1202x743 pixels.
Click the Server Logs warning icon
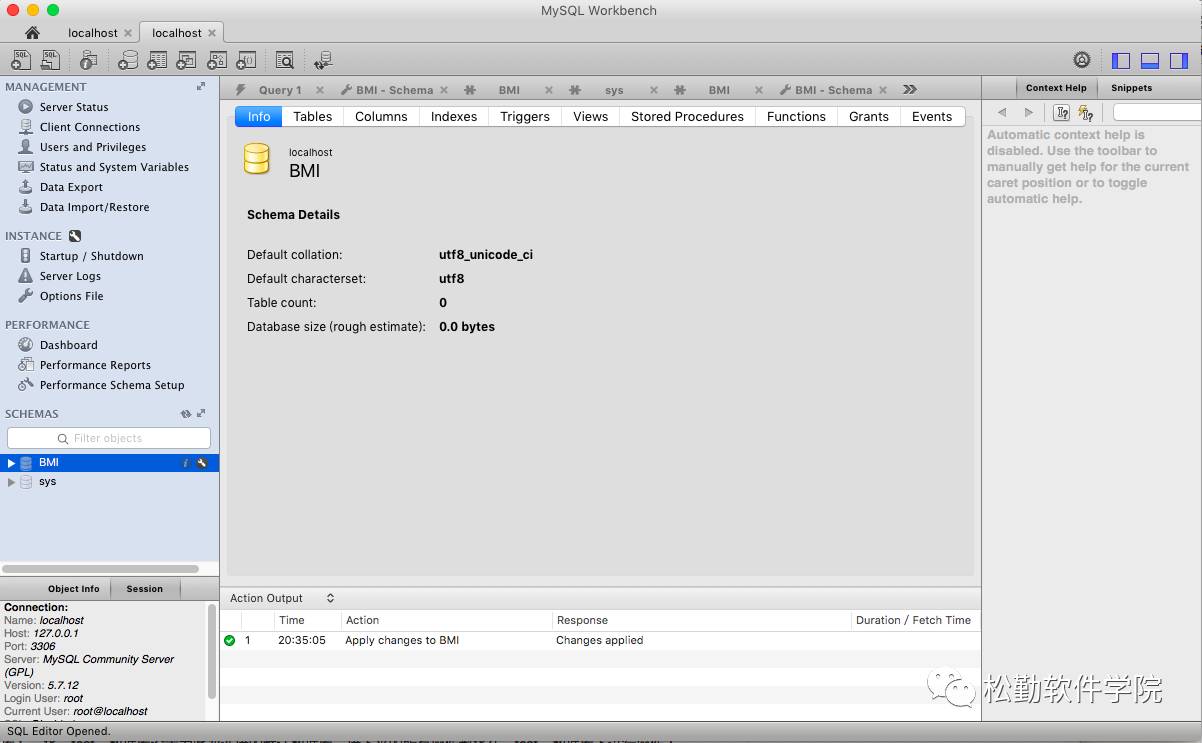click(26, 276)
